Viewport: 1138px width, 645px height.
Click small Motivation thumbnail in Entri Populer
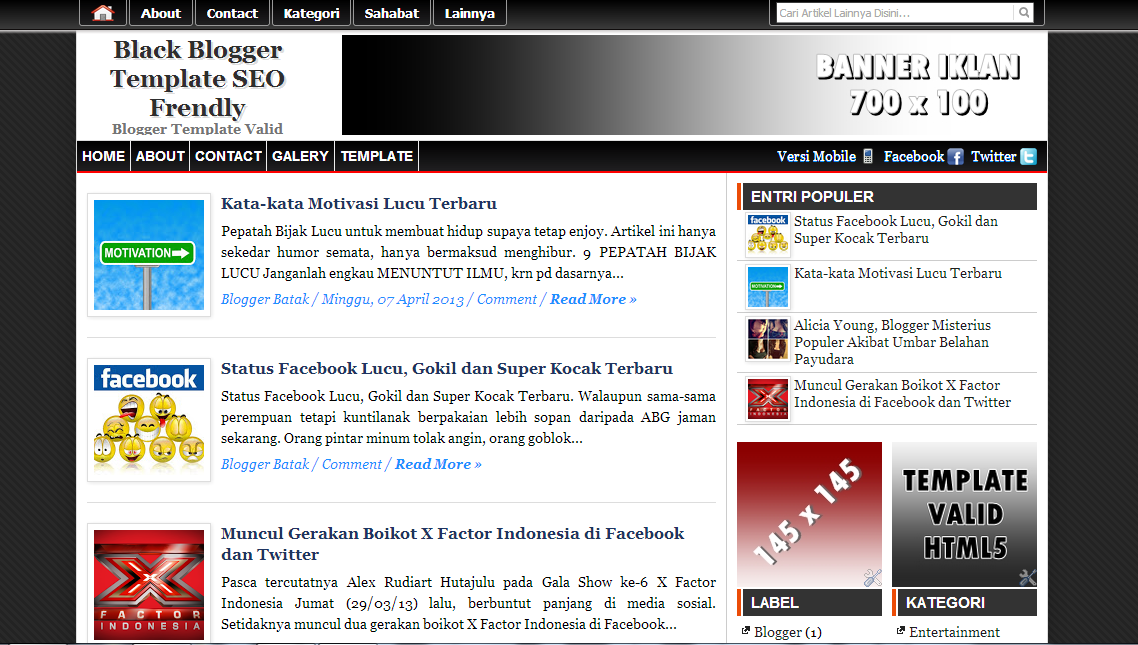tap(768, 287)
